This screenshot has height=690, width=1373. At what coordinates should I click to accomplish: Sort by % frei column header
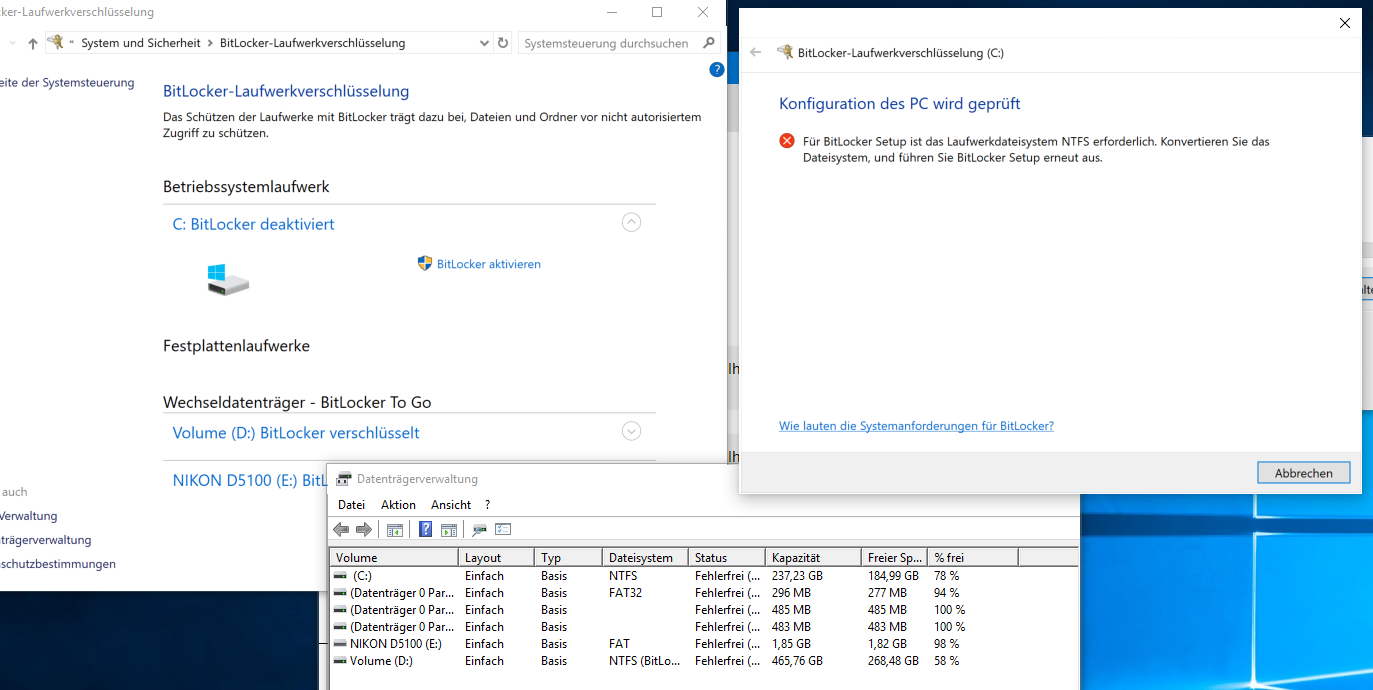(x=973, y=557)
